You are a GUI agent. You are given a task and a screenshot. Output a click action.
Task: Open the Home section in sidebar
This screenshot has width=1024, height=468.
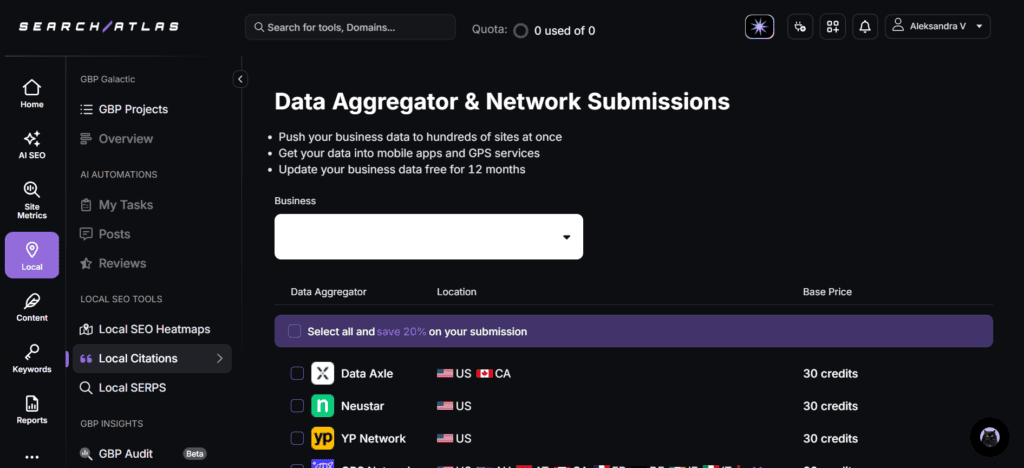(x=31, y=93)
